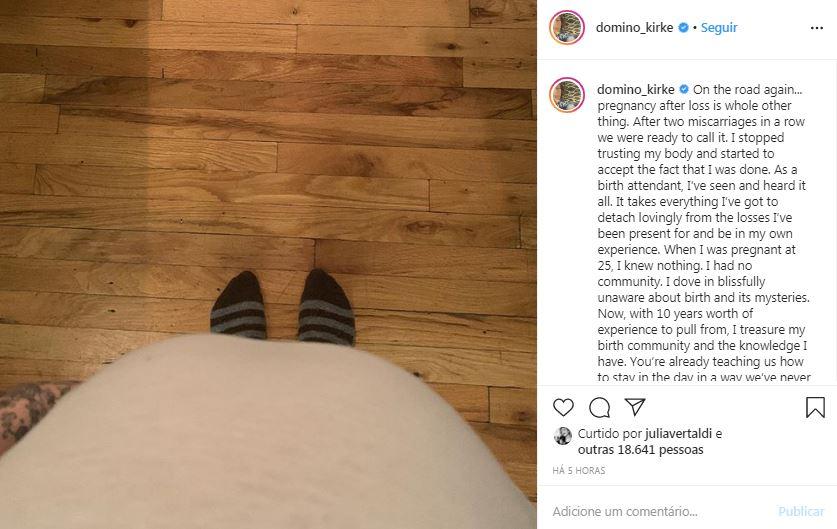Click the caption profile avatar
This screenshot has width=837, height=529.
pos(567,95)
